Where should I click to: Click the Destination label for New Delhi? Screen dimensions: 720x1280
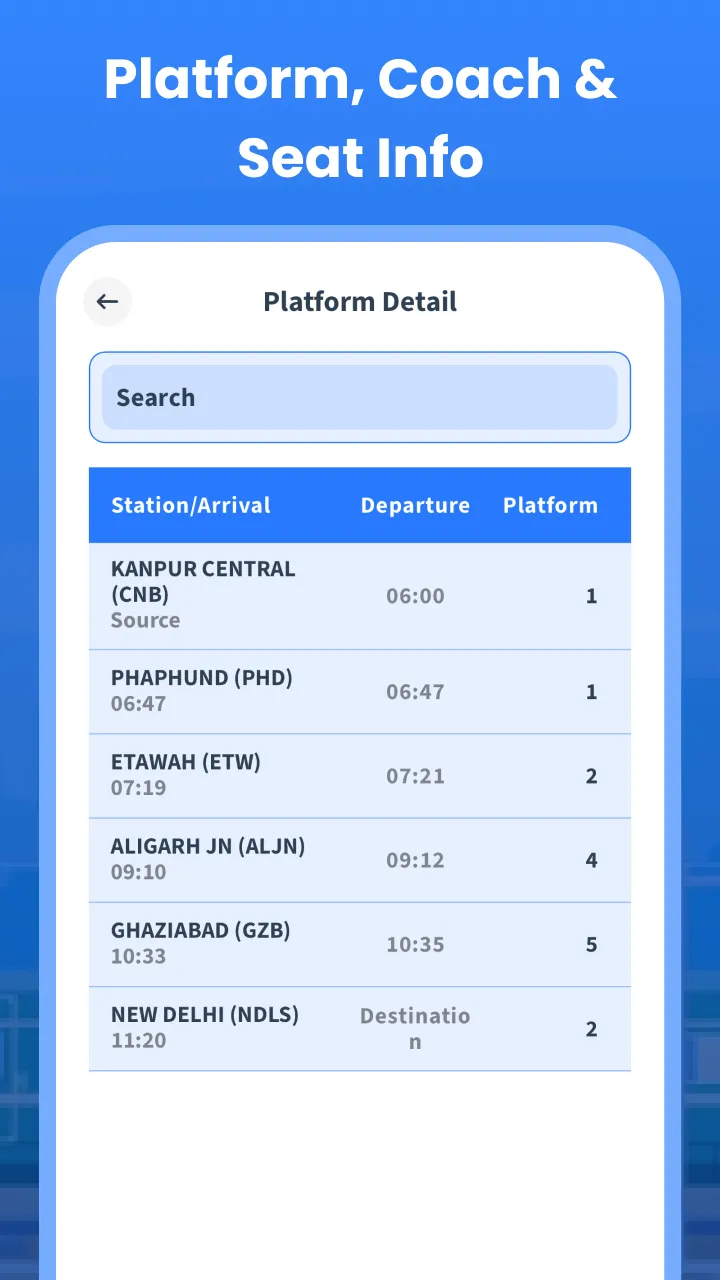[415, 1028]
